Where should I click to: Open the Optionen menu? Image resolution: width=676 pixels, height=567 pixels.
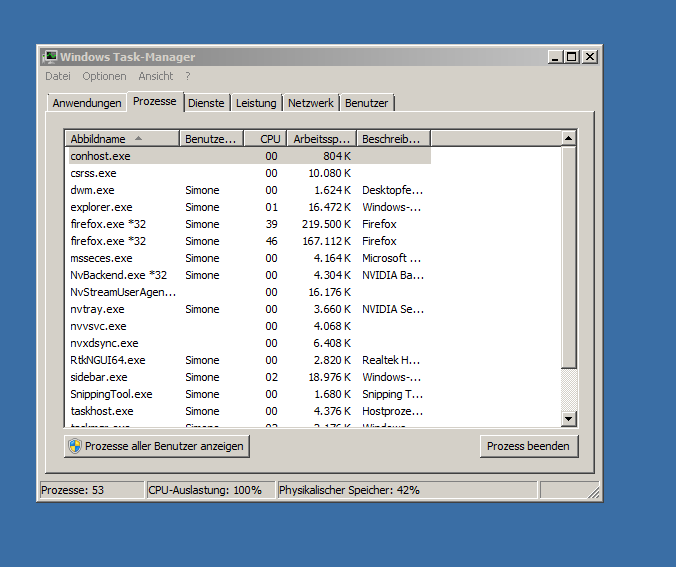click(104, 76)
